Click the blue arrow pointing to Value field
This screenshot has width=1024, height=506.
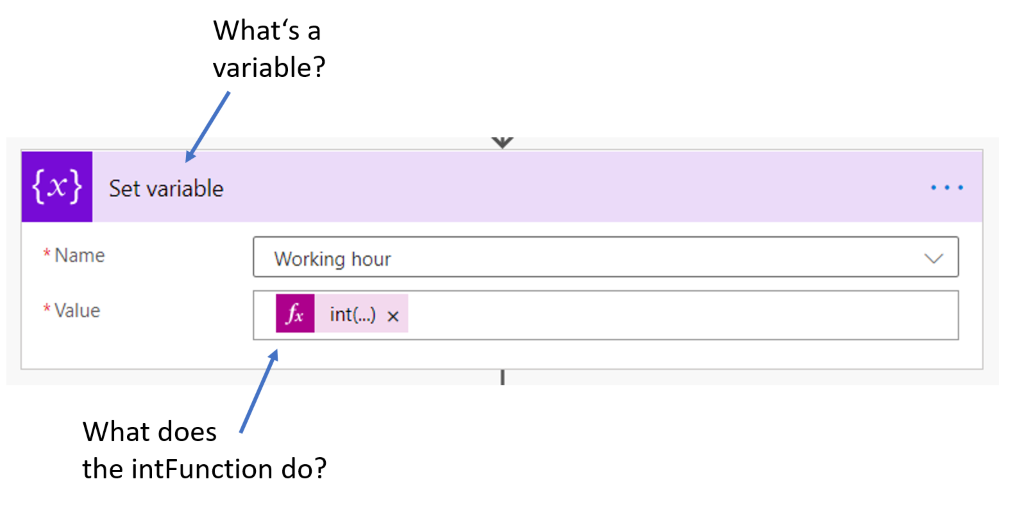tap(259, 390)
